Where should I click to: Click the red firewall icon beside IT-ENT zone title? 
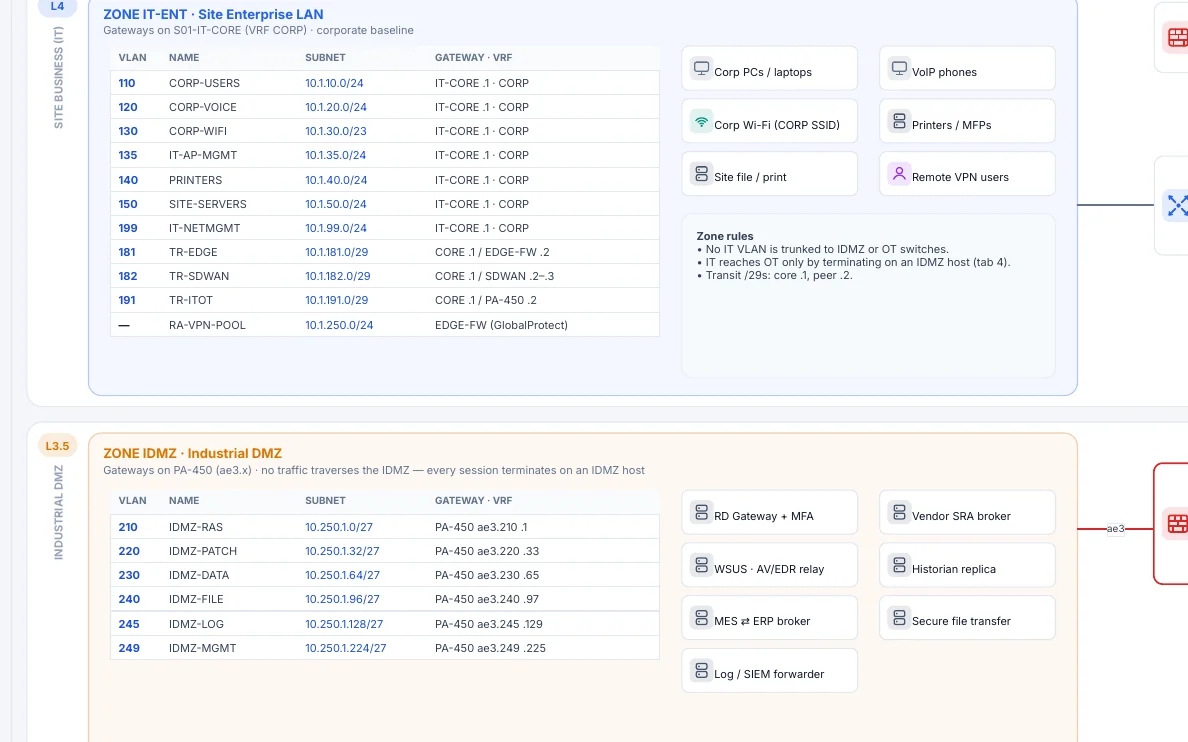click(x=1177, y=37)
